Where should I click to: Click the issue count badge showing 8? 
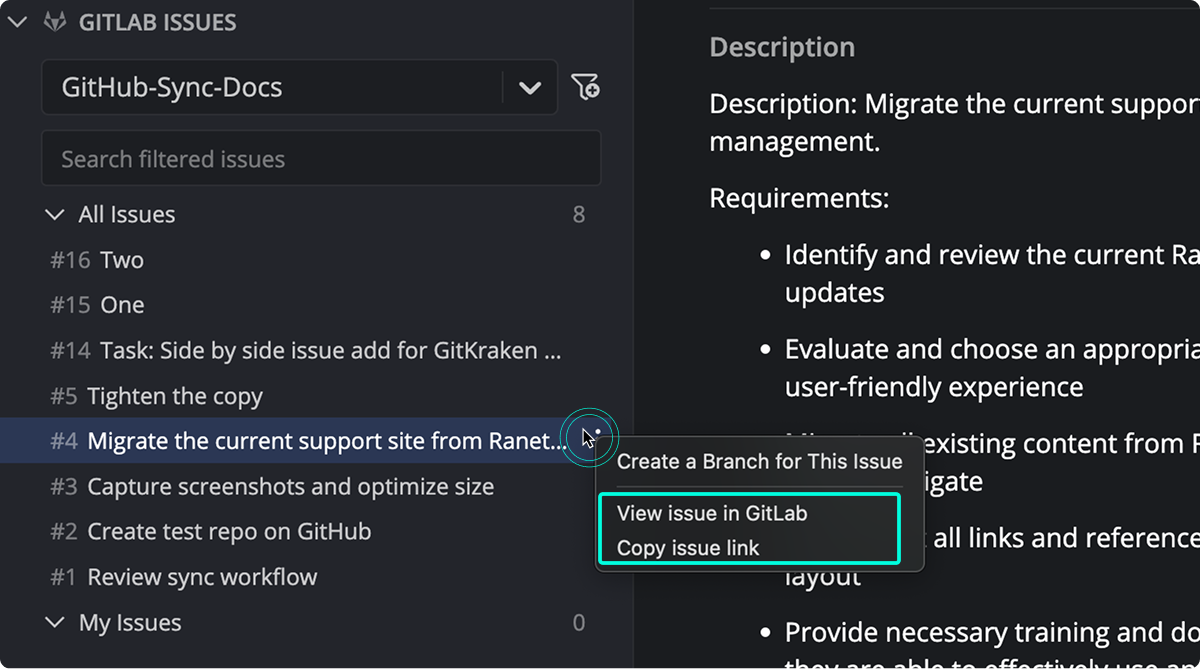(x=578, y=213)
